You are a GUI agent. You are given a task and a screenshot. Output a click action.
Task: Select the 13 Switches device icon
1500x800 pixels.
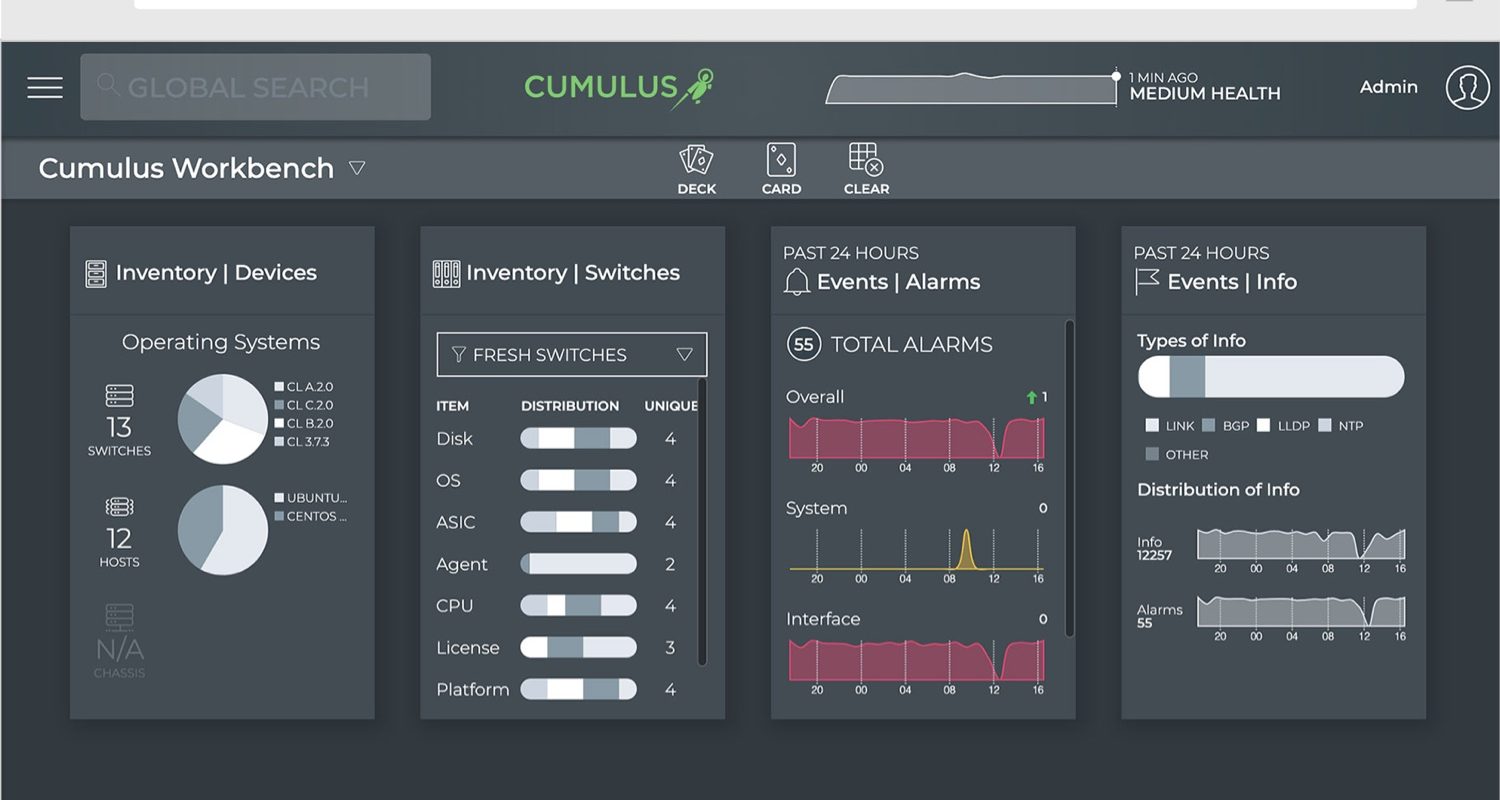pos(119,396)
